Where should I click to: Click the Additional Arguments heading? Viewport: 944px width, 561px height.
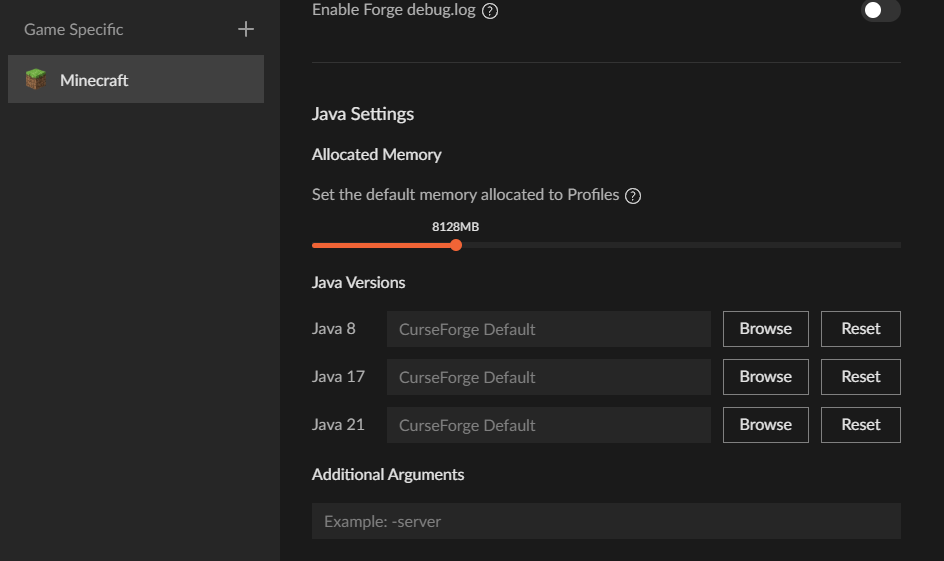(388, 475)
